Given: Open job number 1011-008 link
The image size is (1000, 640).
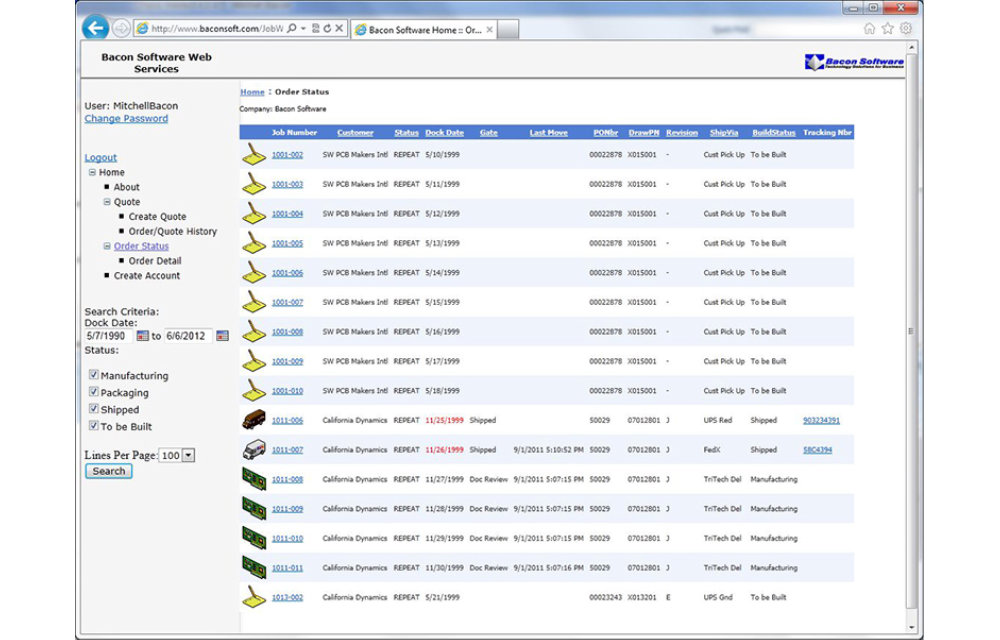Looking at the screenshot, I should (x=288, y=479).
